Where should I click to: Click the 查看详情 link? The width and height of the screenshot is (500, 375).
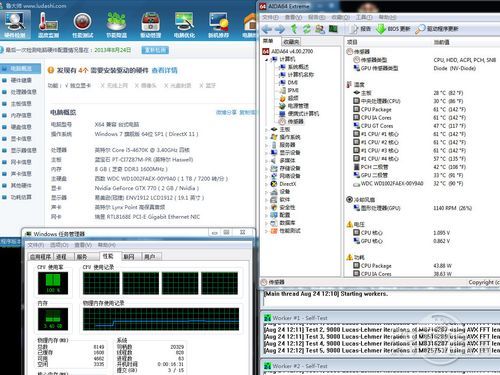click(x=164, y=70)
